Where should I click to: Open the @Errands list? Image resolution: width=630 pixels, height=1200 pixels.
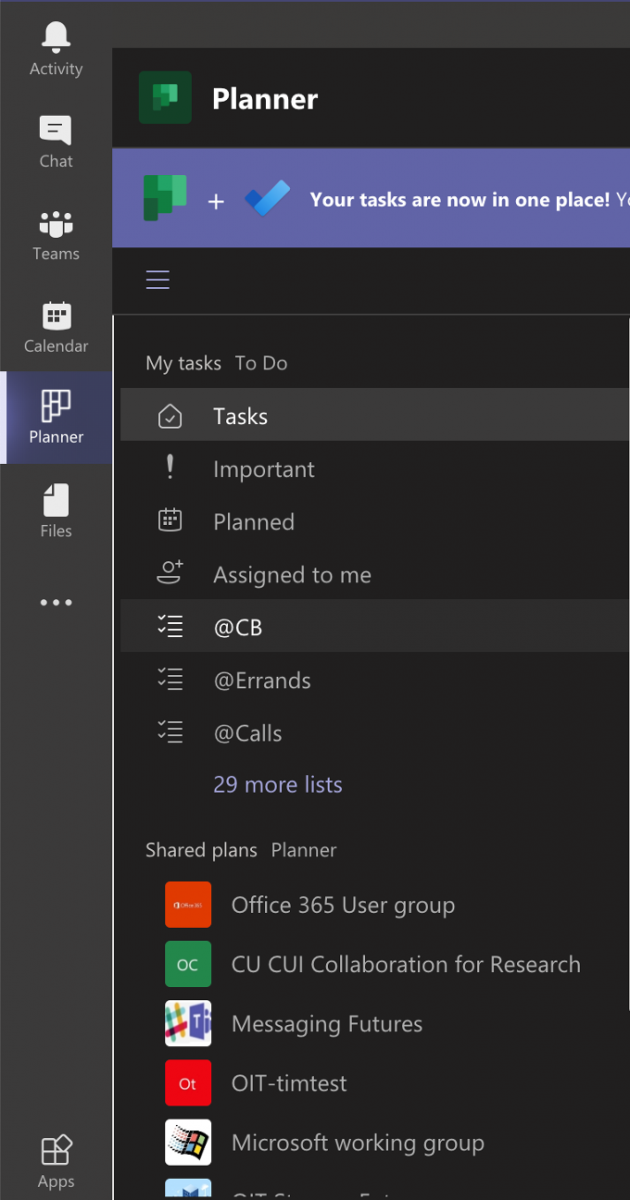tap(375, 681)
